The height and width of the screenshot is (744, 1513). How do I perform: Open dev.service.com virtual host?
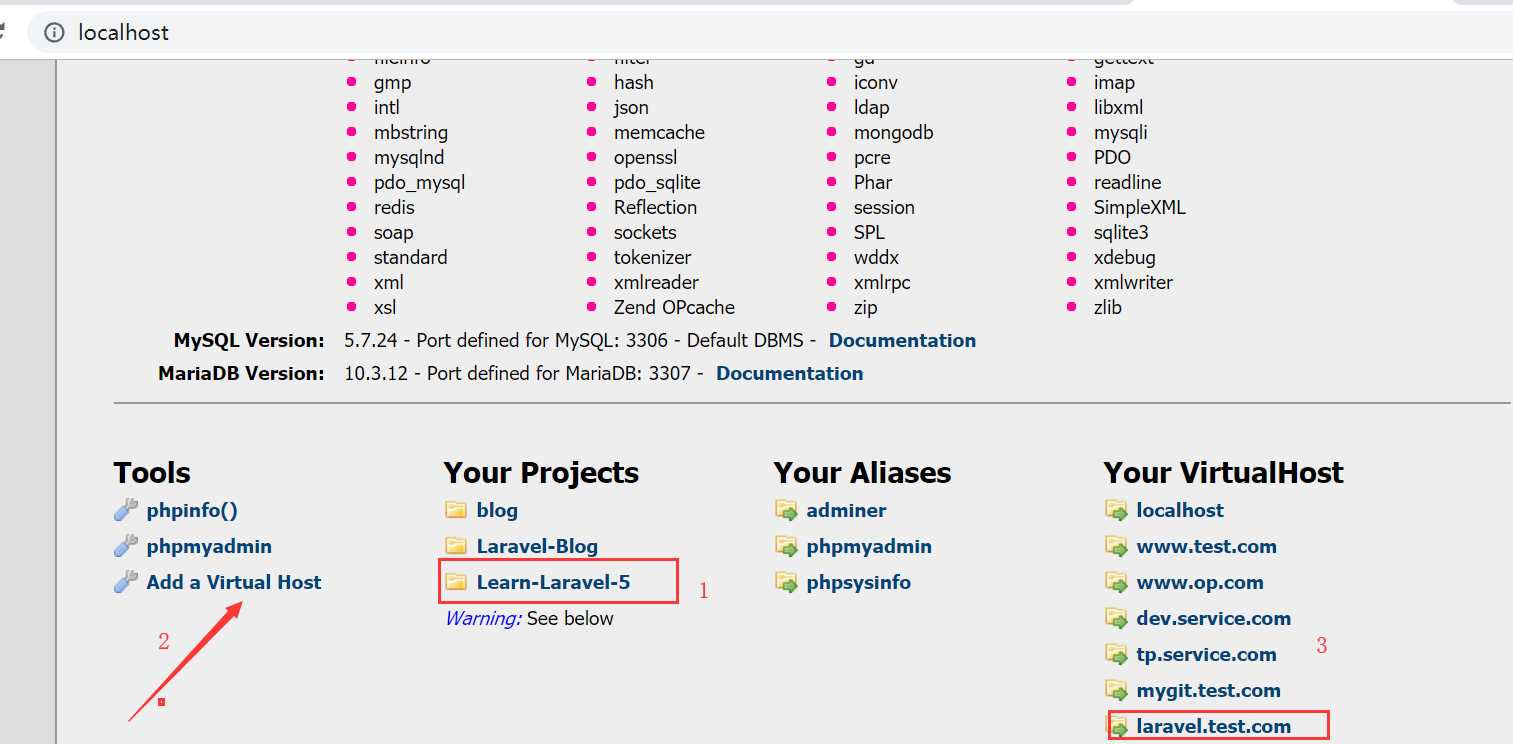click(x=1213, y=618)
